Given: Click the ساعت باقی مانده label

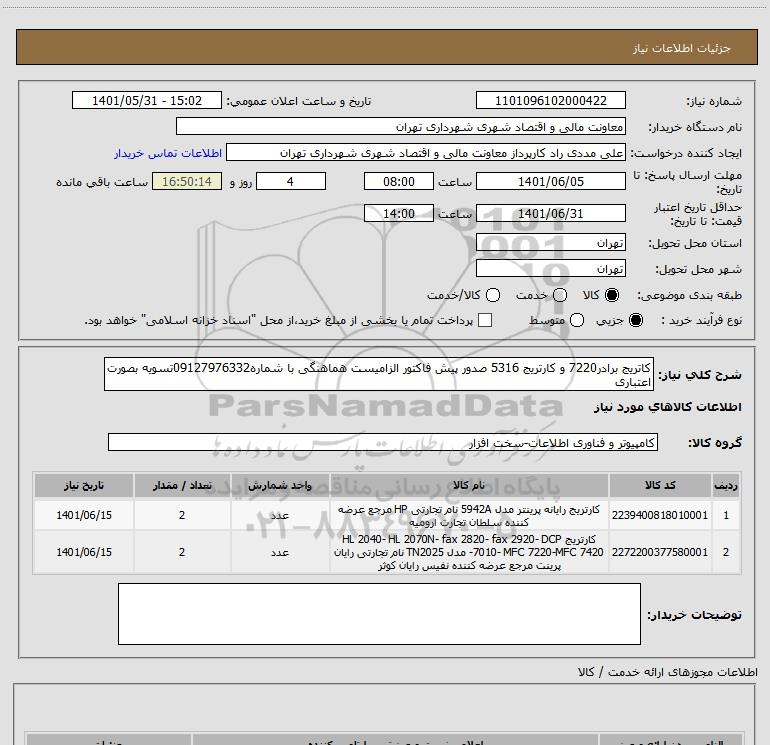Looking at the screenshot, I should pyautogui.click(x=102, y=182).
